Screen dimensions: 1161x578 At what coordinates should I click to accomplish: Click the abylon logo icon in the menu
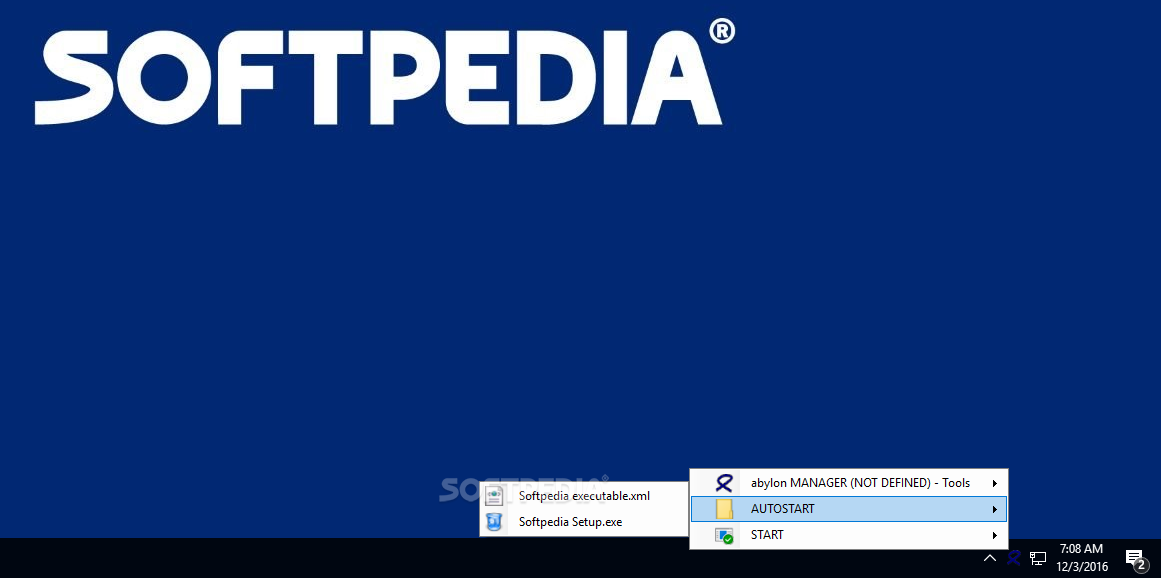[x=723, y=483]
